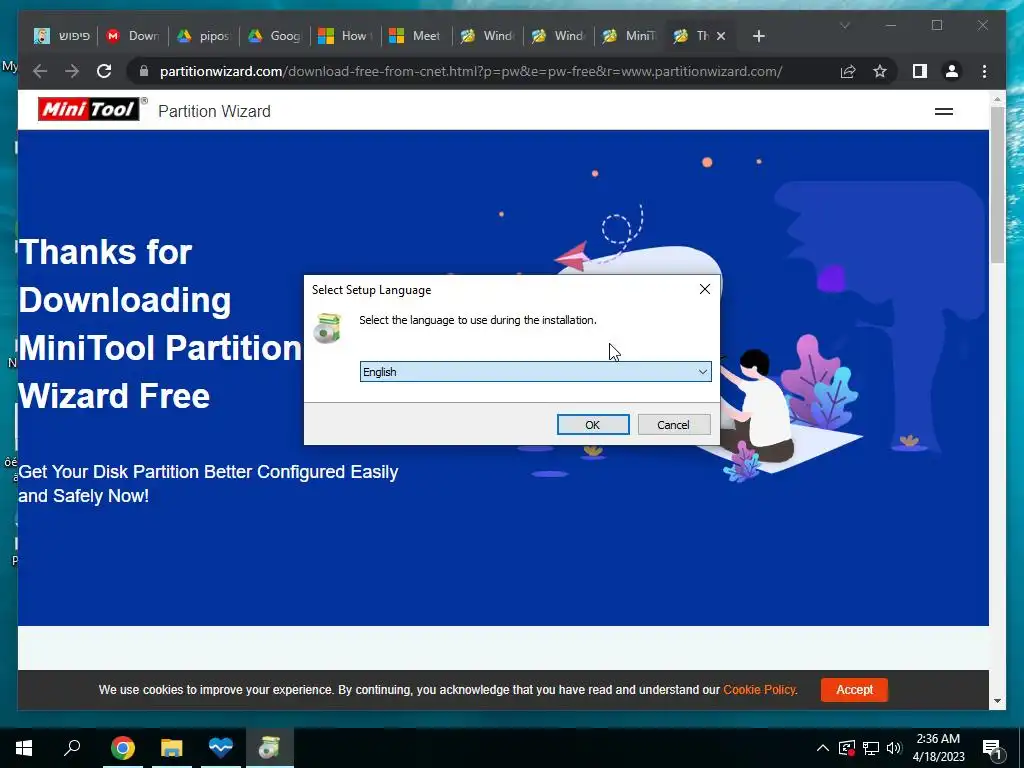Open the tab search chevron
The width and height of the screenshot is (1024, 768).
(x=844, y=25)
